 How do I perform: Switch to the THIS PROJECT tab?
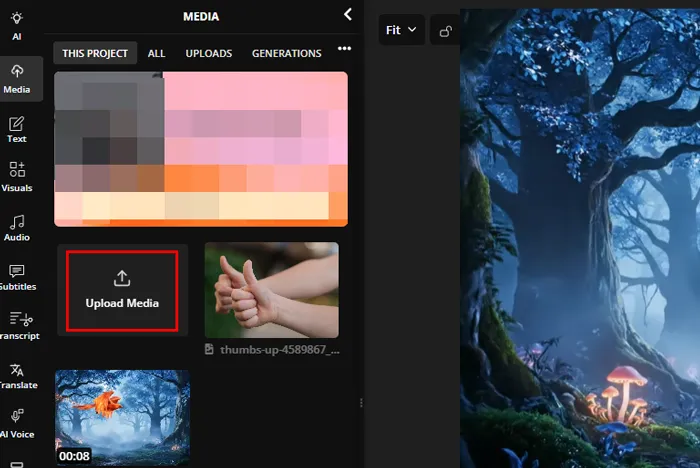pyautogui.click(x=95, y=53)
